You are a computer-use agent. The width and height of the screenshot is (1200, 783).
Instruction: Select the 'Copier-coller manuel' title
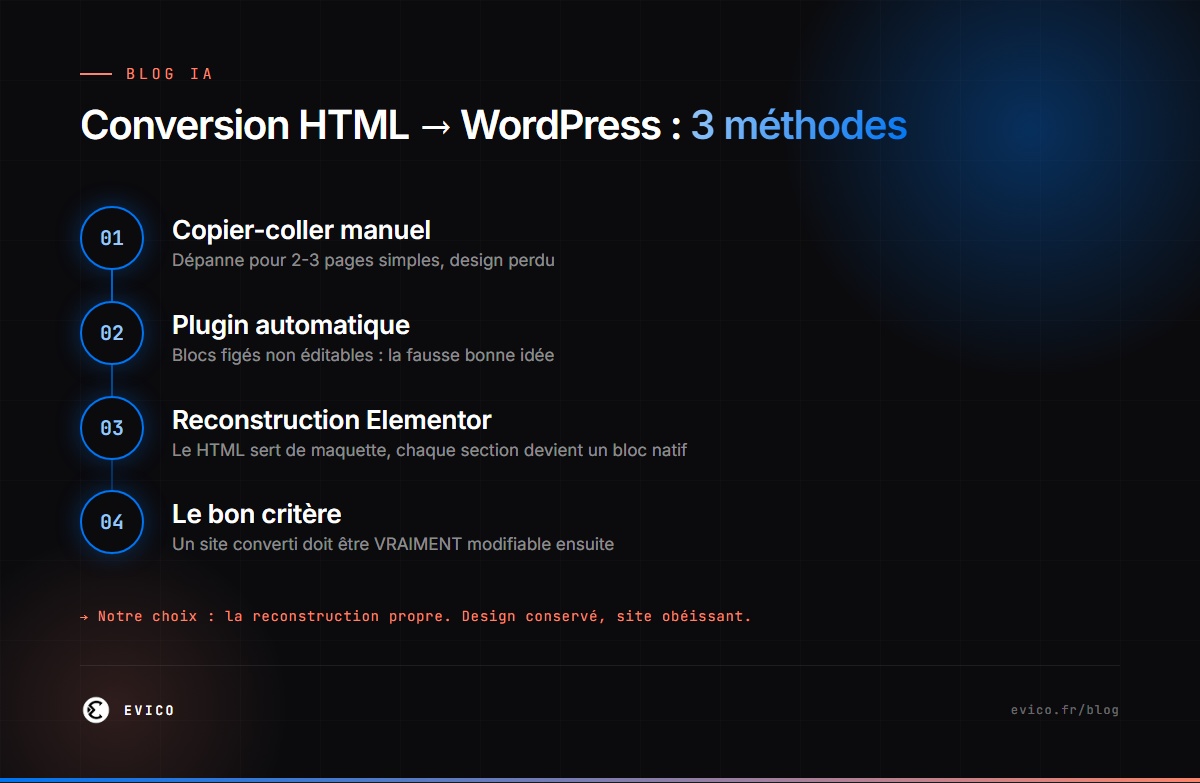tap(301, 230)
